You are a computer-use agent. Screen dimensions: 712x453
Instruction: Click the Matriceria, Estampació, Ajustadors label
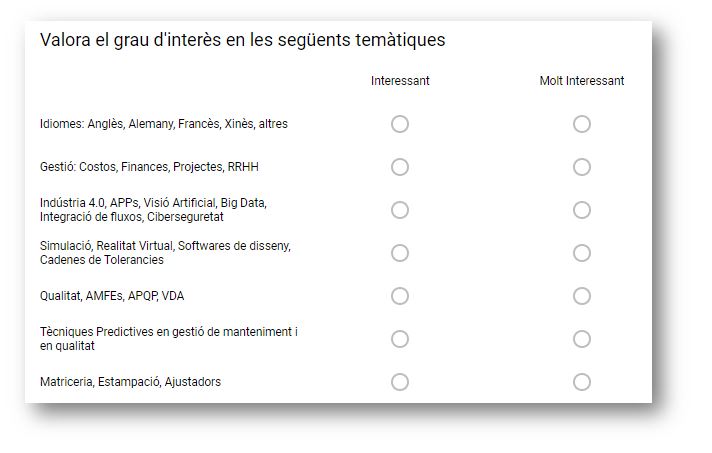tap(130, 382)
